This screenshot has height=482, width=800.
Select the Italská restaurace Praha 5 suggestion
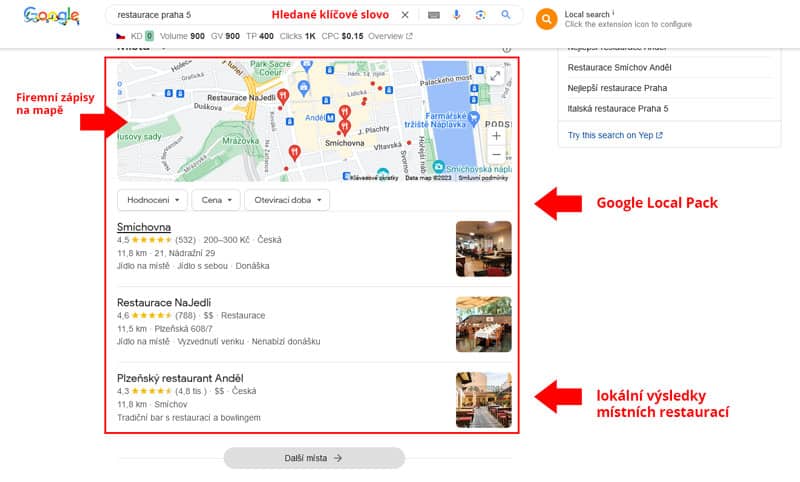pos(618,109)
